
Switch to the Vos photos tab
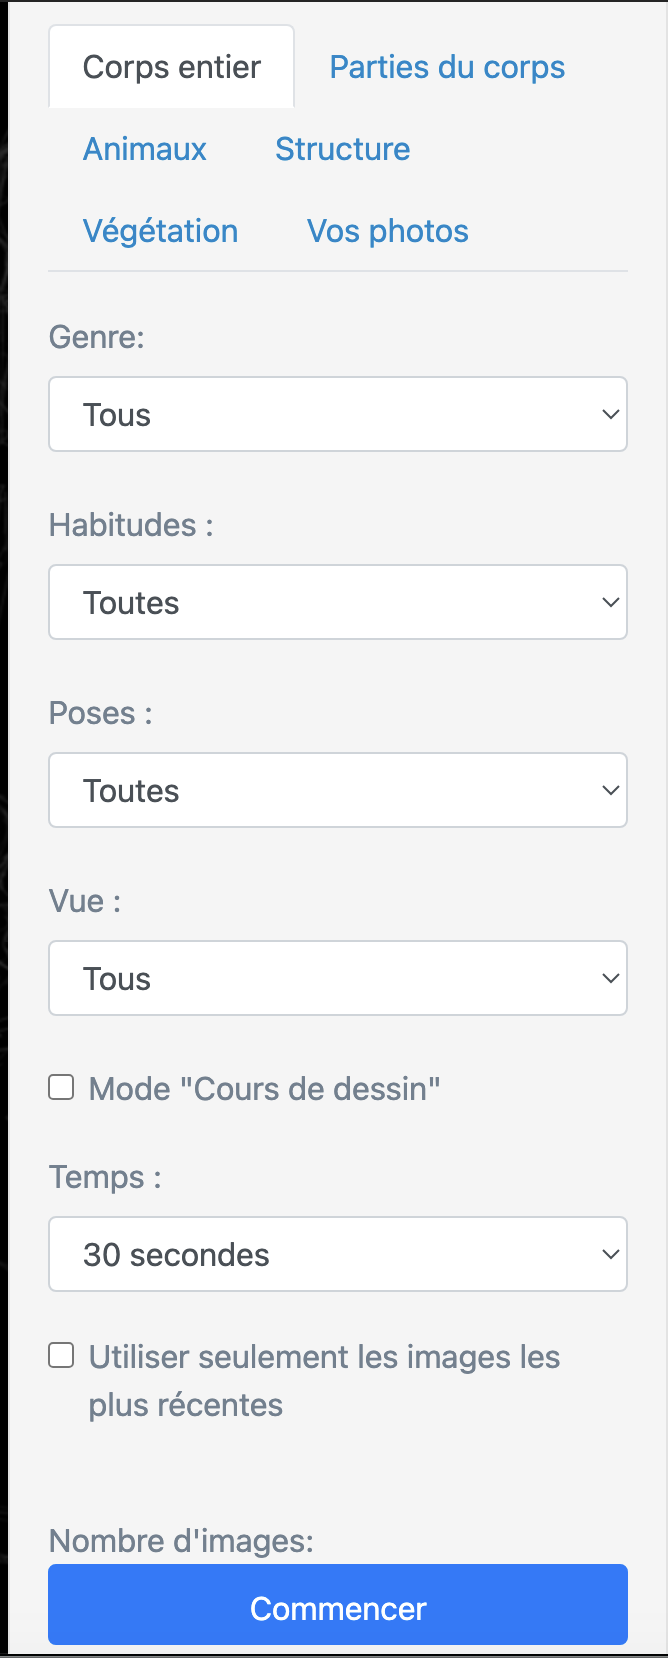[388, 231]
